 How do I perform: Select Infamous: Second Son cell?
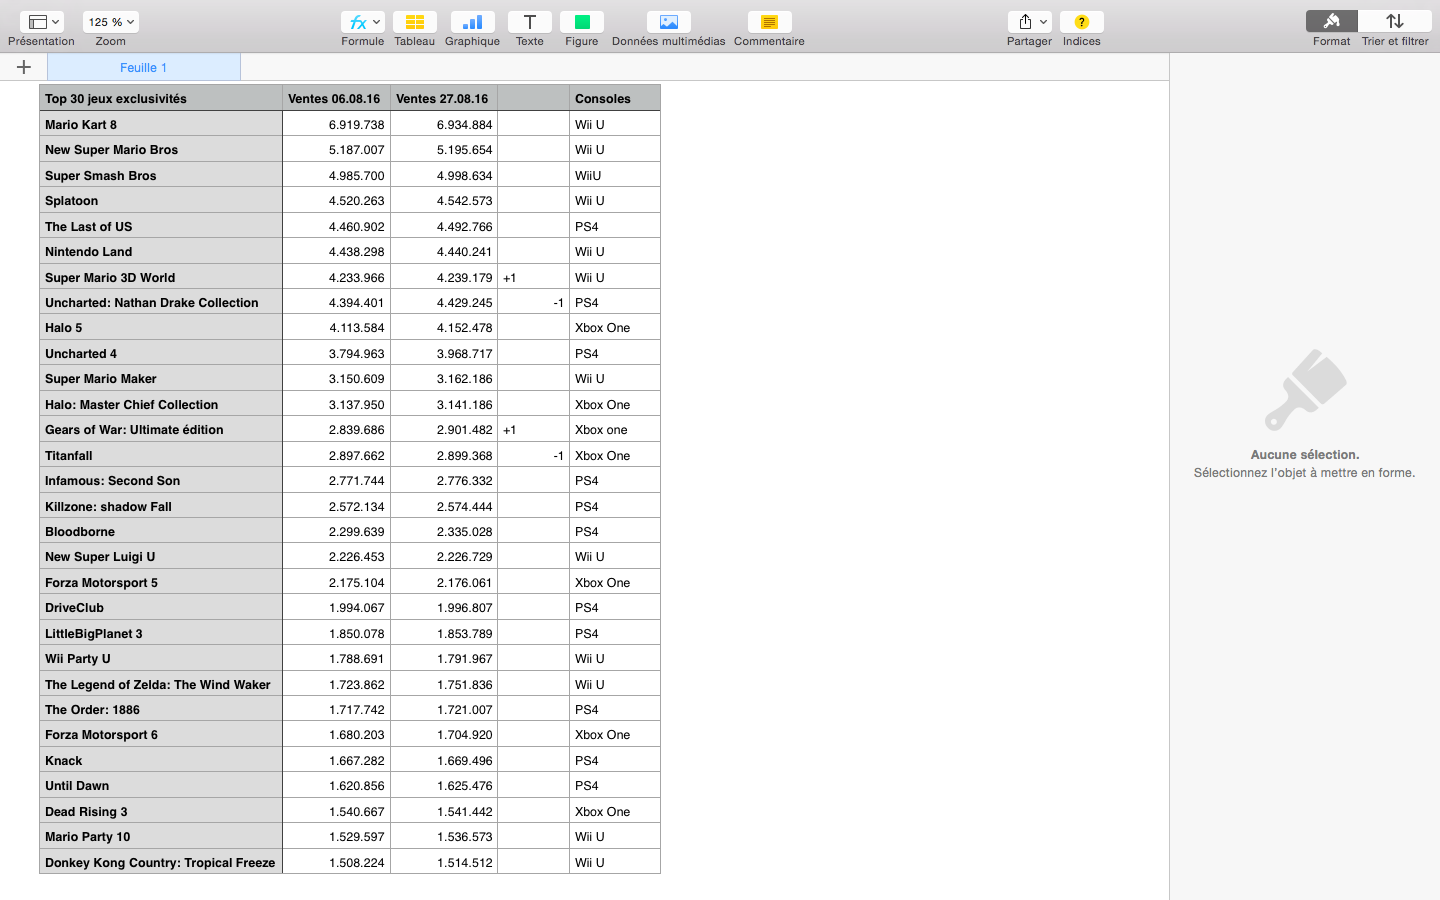point(161,480)
